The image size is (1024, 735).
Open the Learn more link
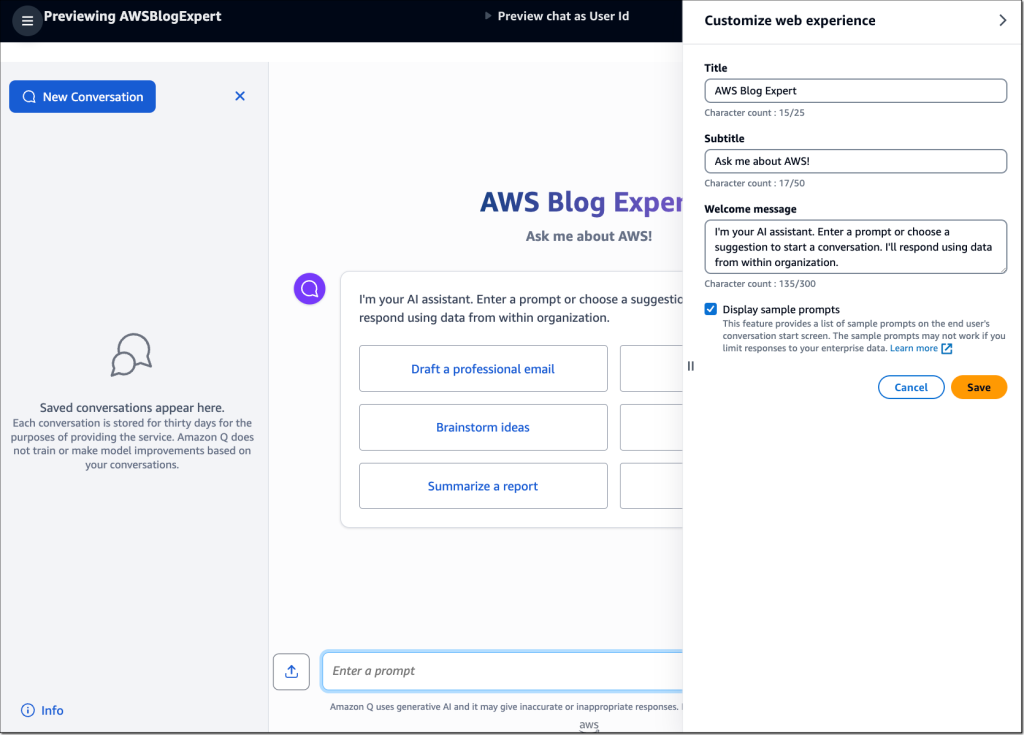pos(912,348)
